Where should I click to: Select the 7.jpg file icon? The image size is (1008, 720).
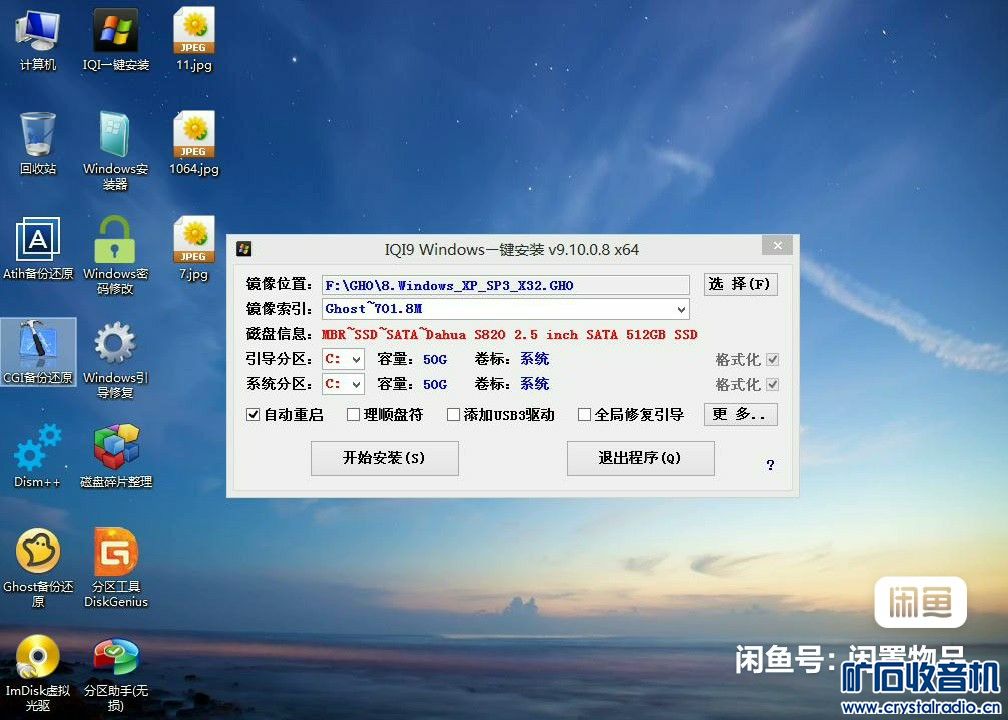[194, 249]
